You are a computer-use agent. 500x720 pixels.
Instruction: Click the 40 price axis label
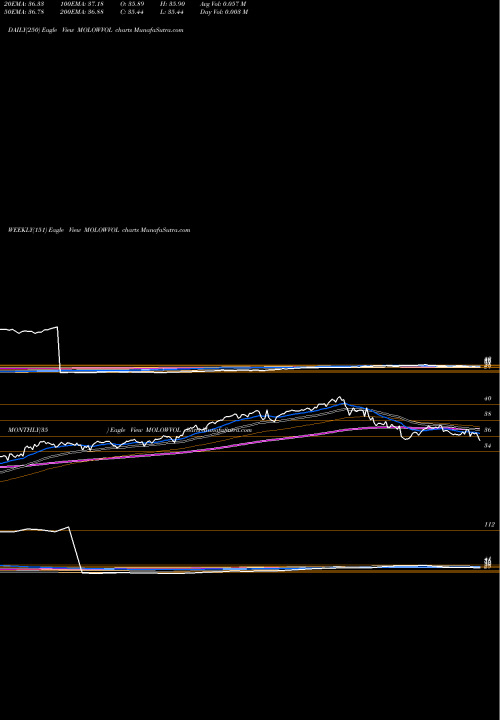pyautogui.click(x=488, y=399)
